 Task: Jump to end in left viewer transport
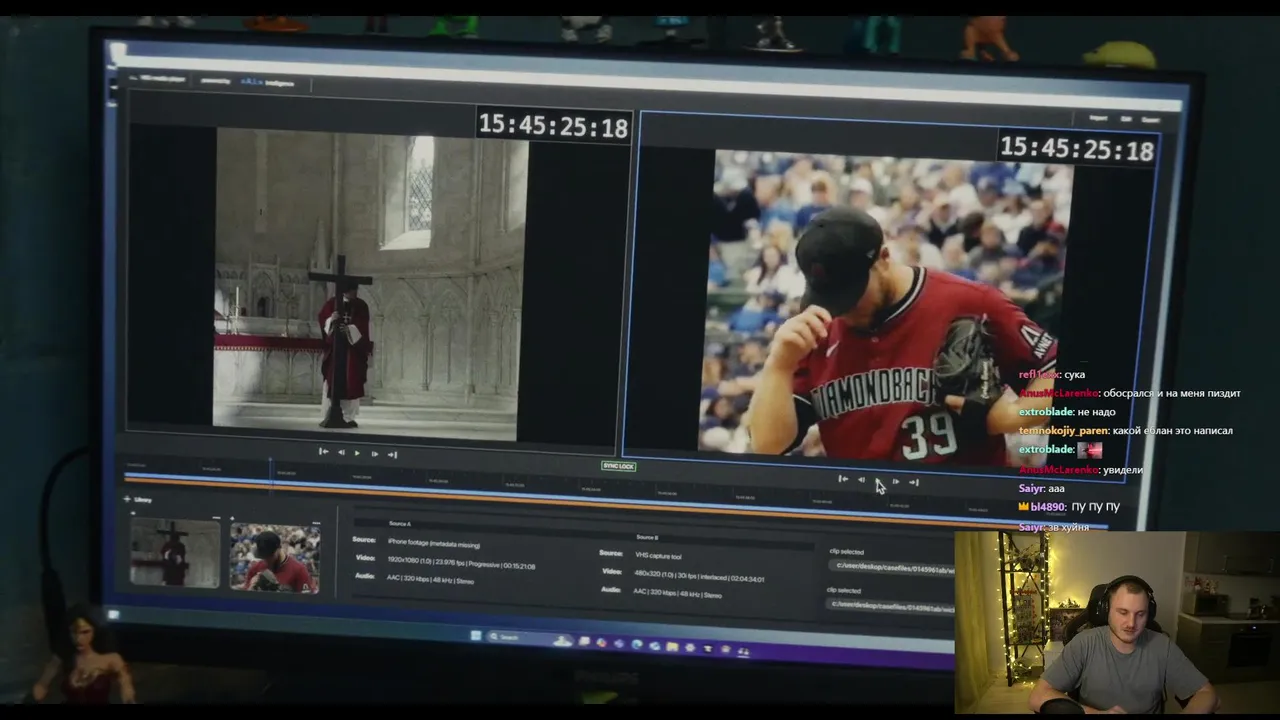pos(392,454)
